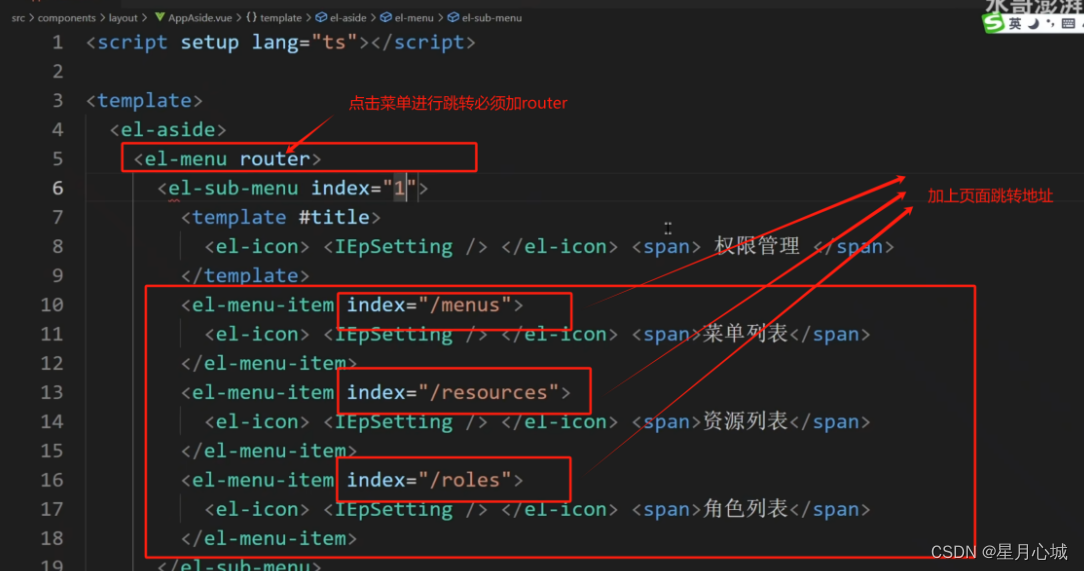The height and width of the screenshot is (571, 1084).
Task: Click the closing </script> tag on line 1
Action: click(x=423, y=43)
